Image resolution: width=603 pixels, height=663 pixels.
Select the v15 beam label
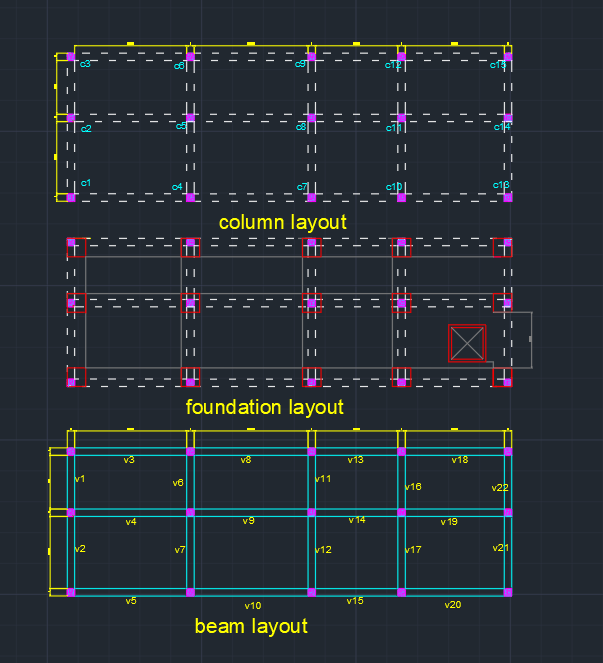point(355,600)
